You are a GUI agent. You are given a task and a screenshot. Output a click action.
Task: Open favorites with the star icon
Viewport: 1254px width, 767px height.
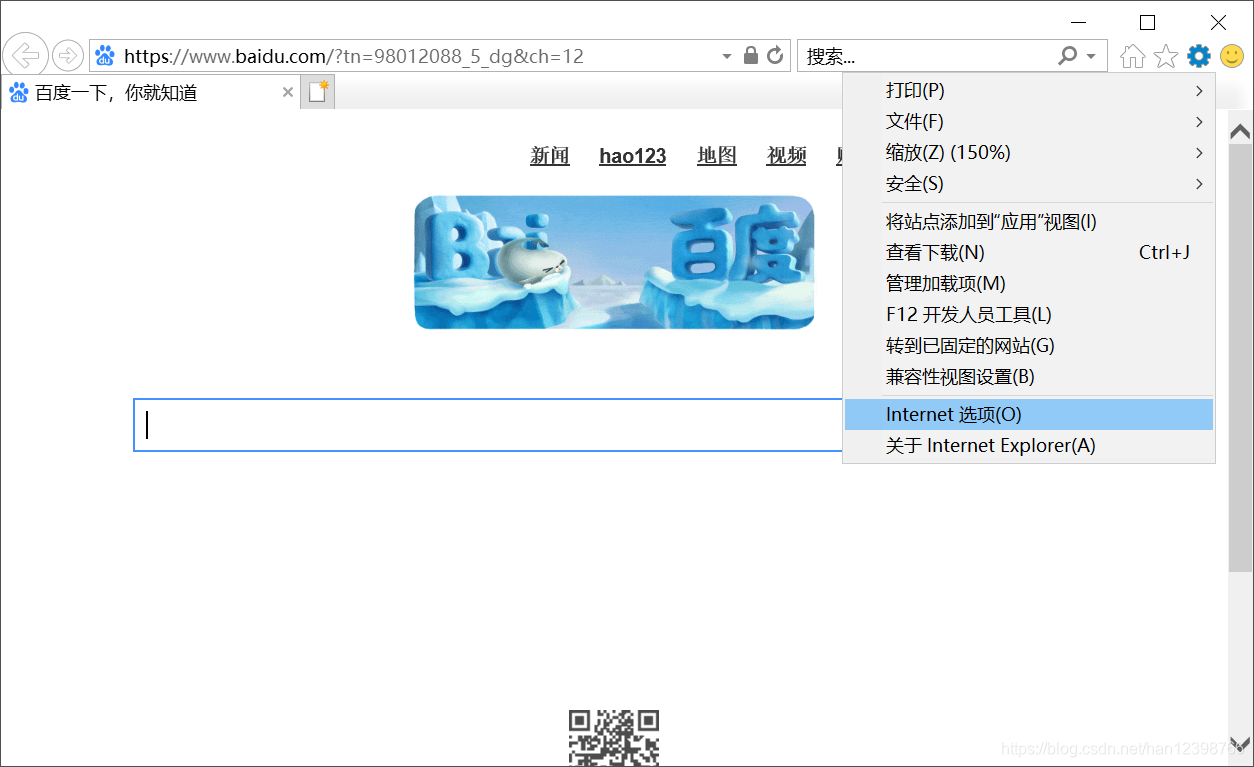pyautogui.click(x=1166, y=56)
